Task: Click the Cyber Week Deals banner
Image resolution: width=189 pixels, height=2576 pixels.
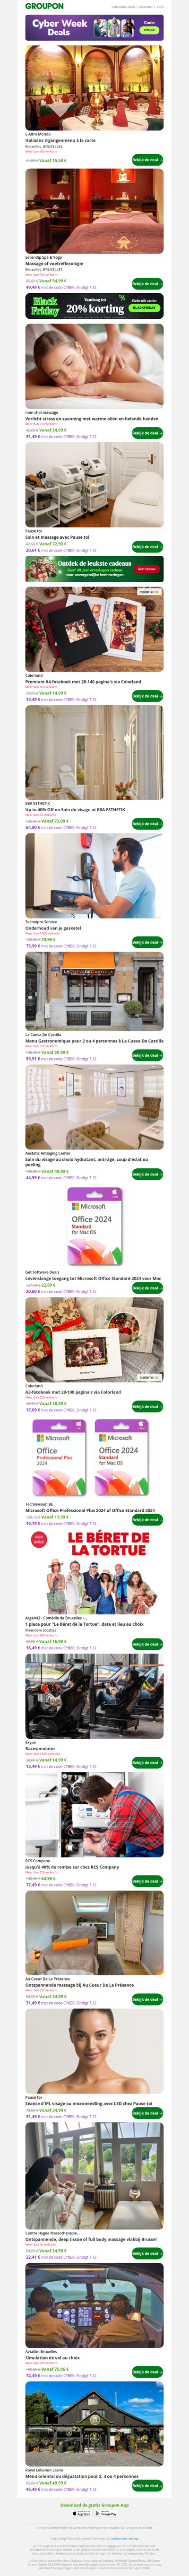Action: 94,27
